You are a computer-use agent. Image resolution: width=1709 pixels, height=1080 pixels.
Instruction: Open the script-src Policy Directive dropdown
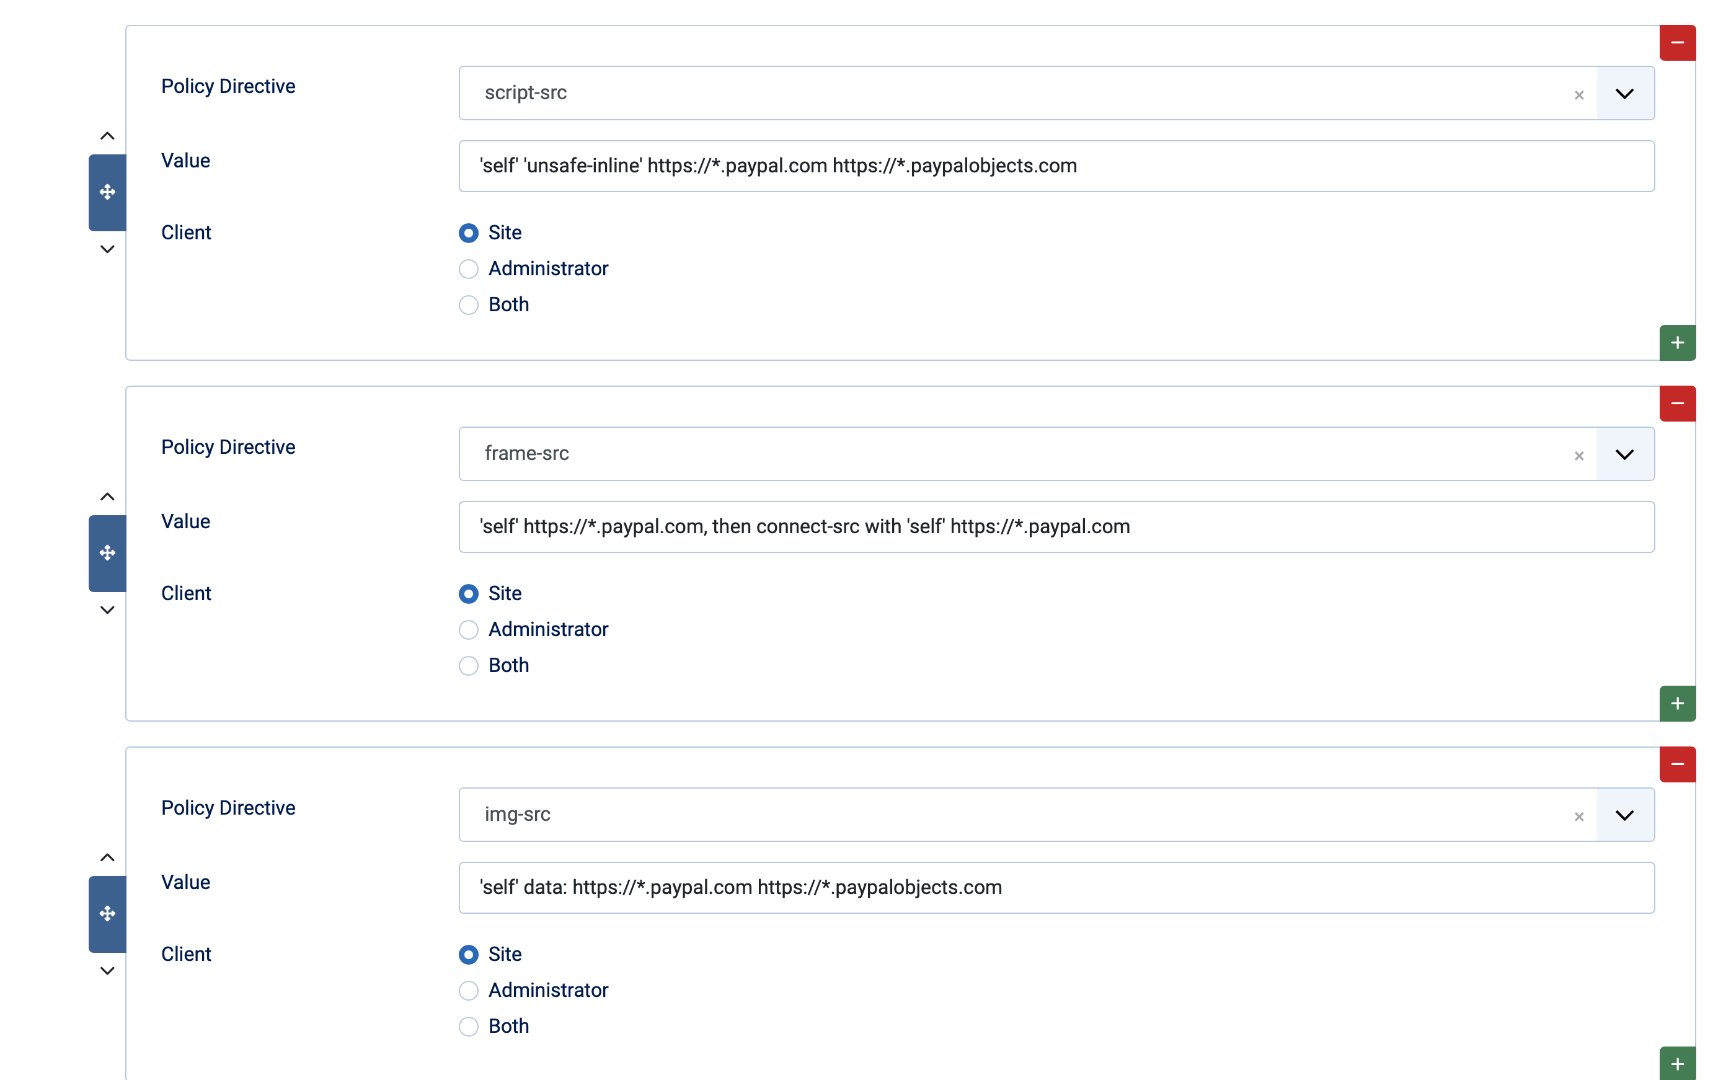[x=1625, y=93]
